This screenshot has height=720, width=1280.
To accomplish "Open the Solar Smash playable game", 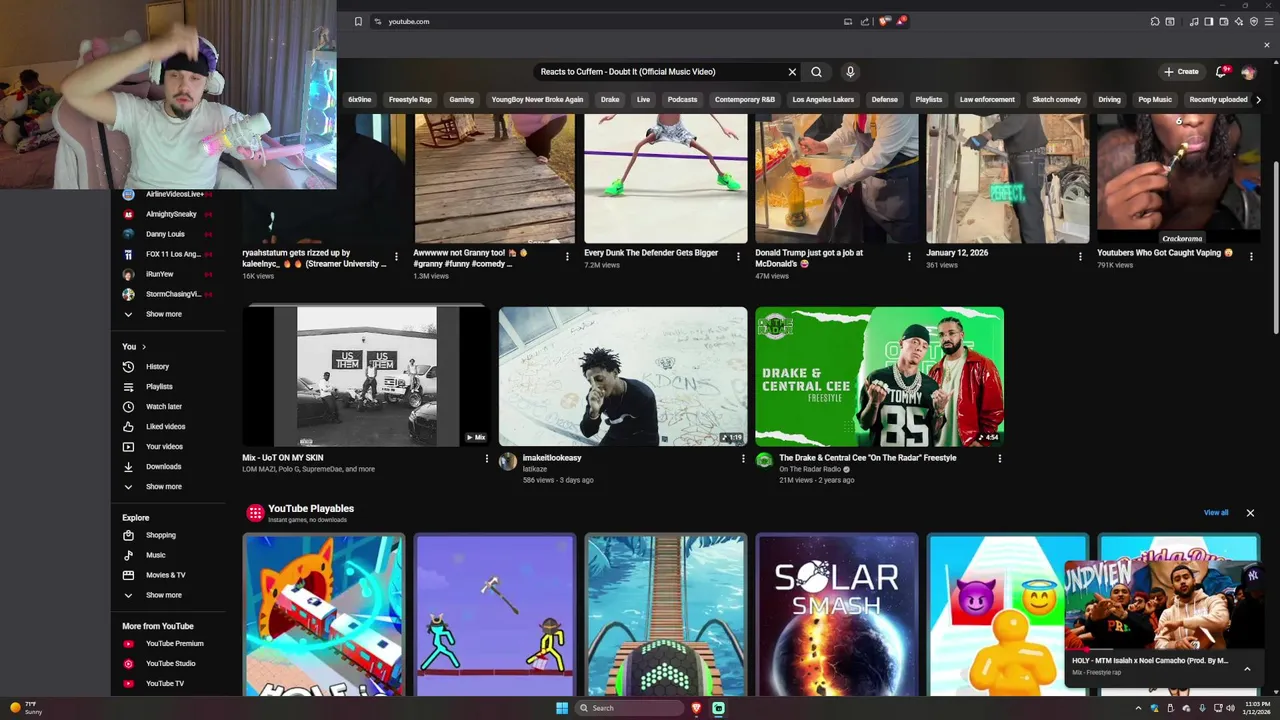I will 837,615.
